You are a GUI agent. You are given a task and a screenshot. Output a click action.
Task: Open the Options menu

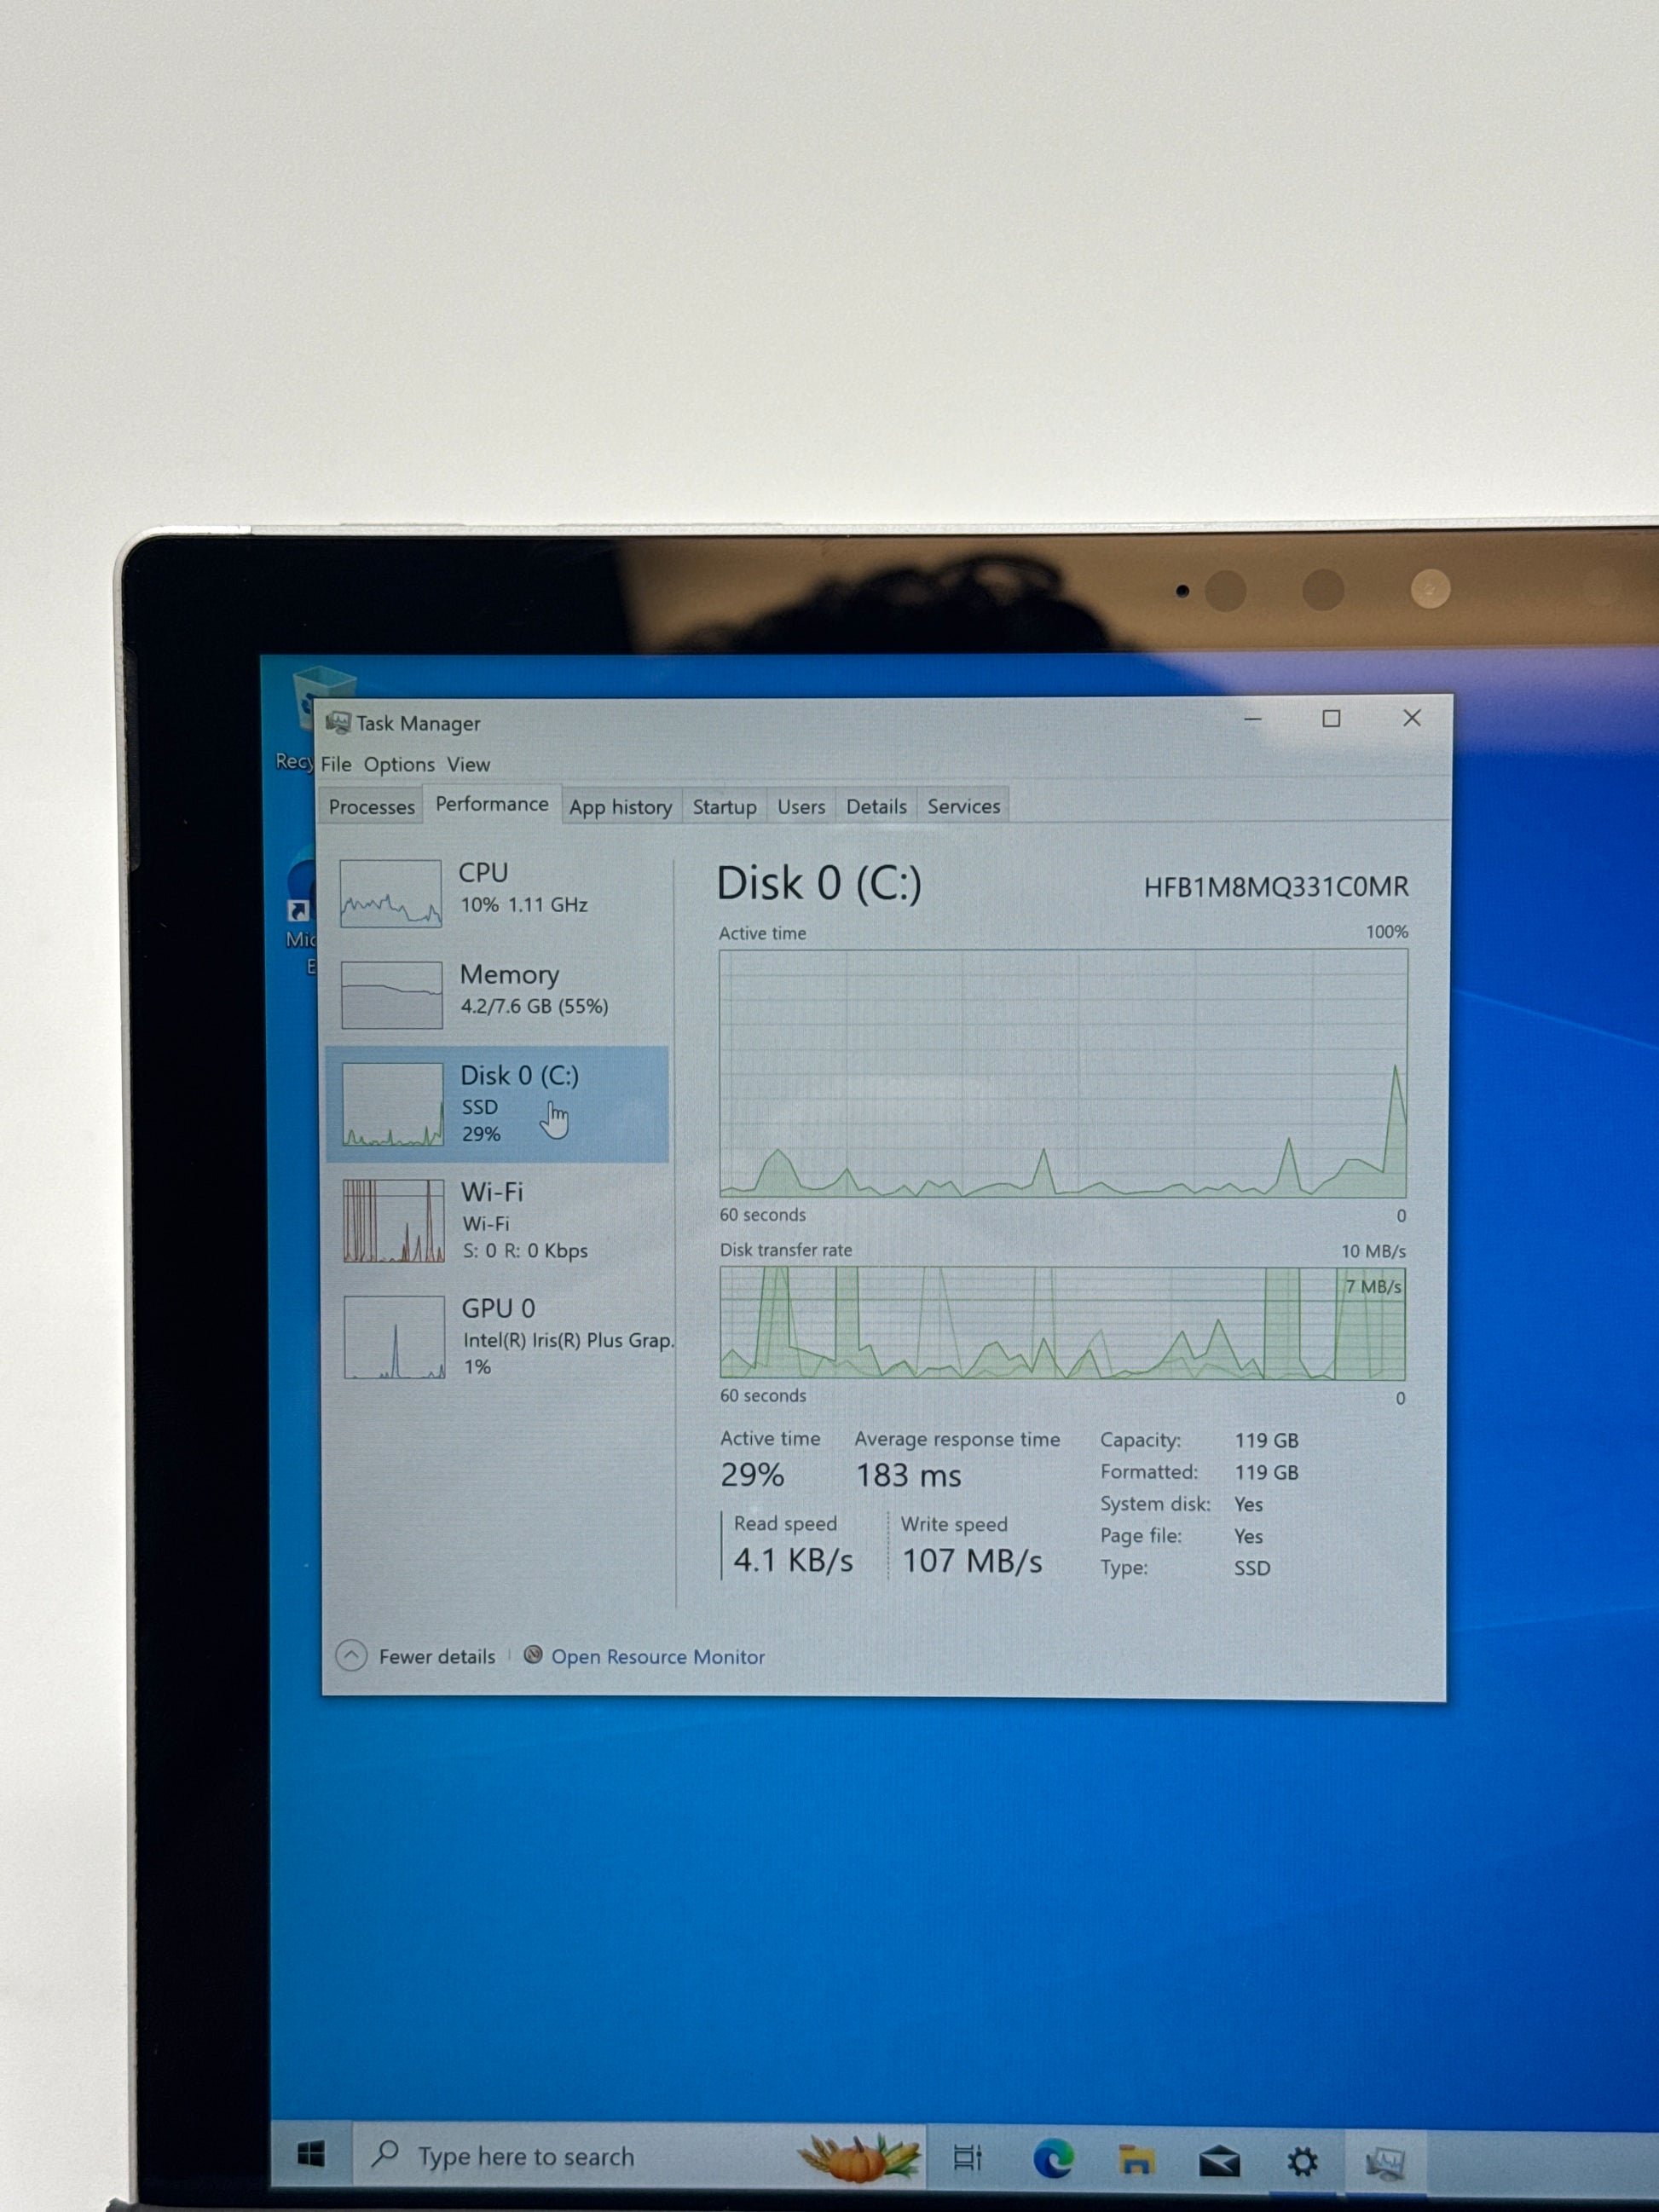click(399, 764)
